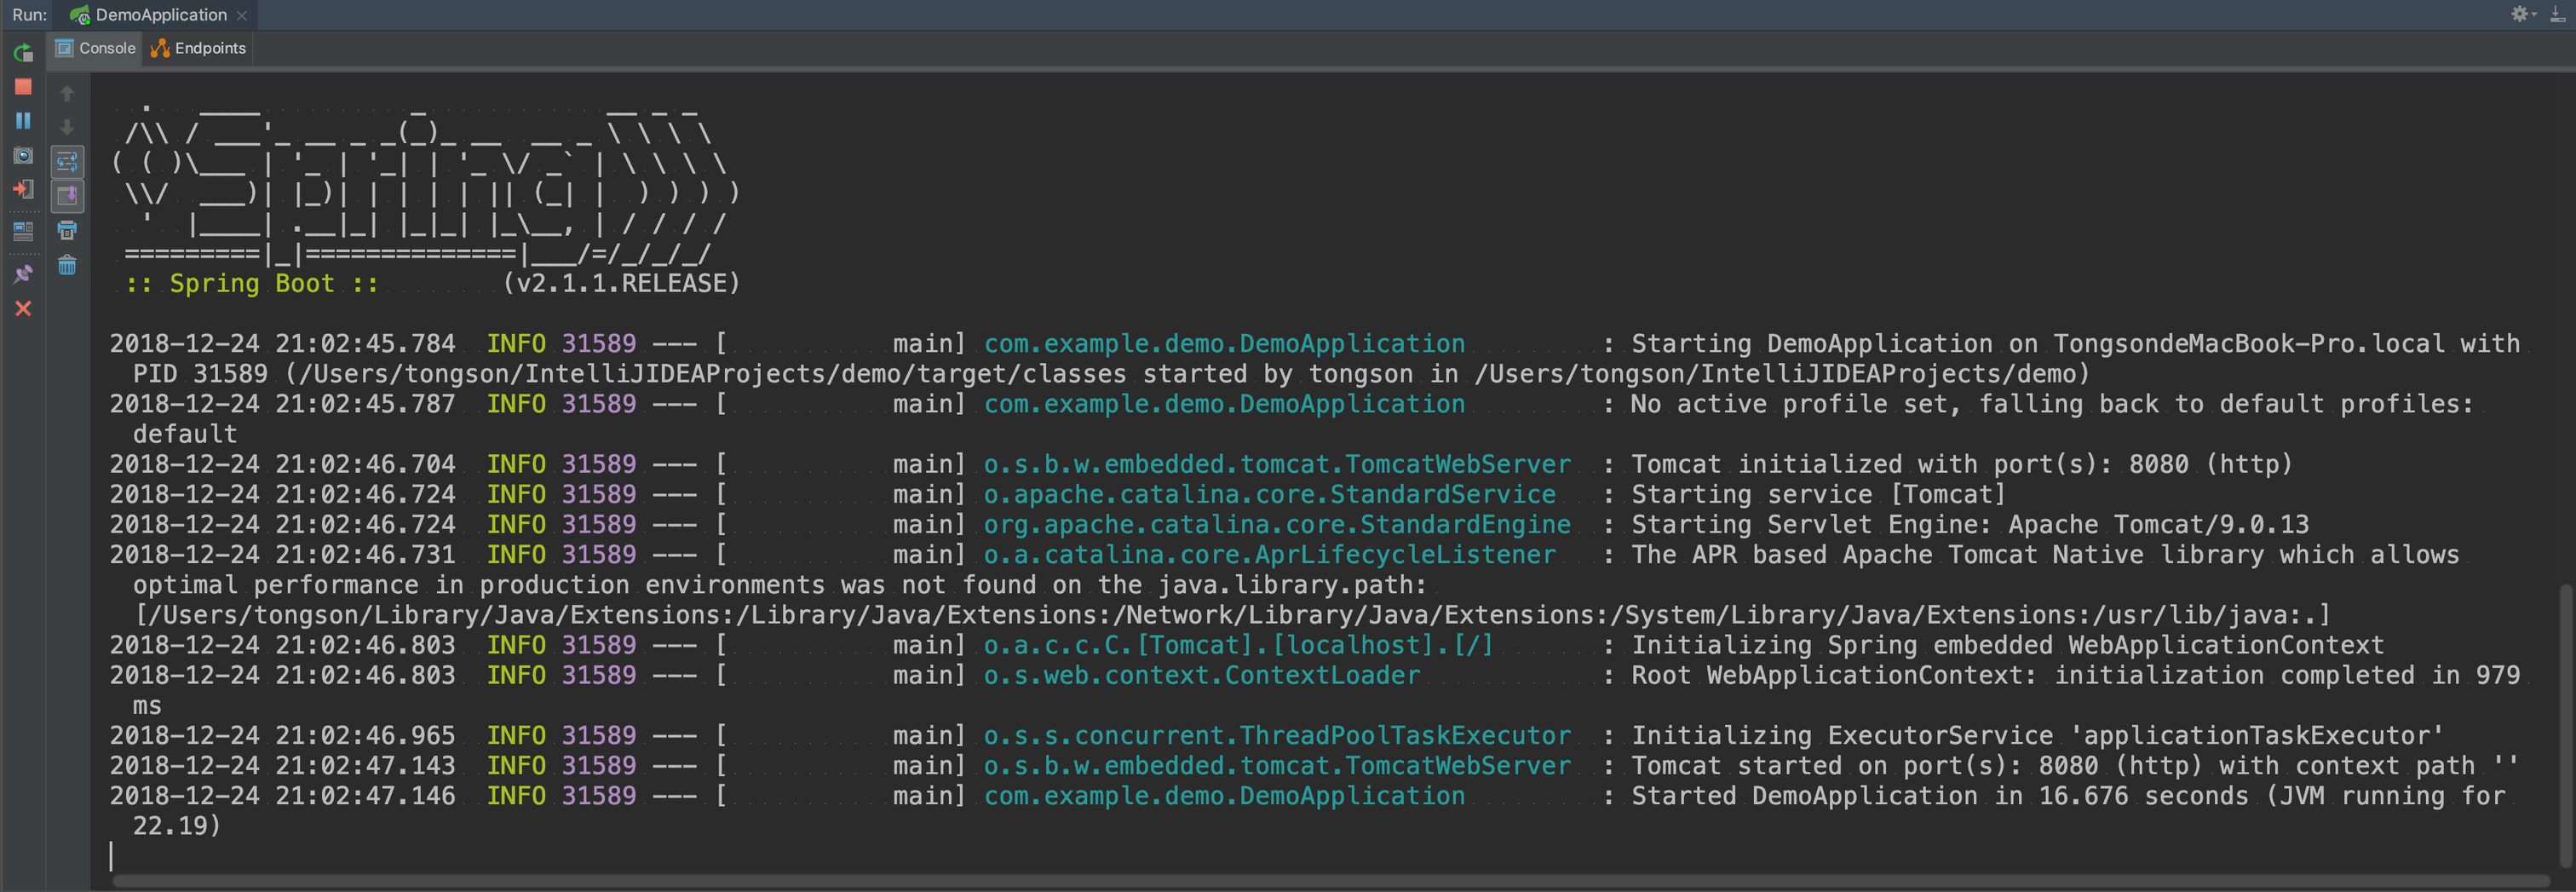Click the java.library.path list of Extensions folders

tap(1232, 615)
